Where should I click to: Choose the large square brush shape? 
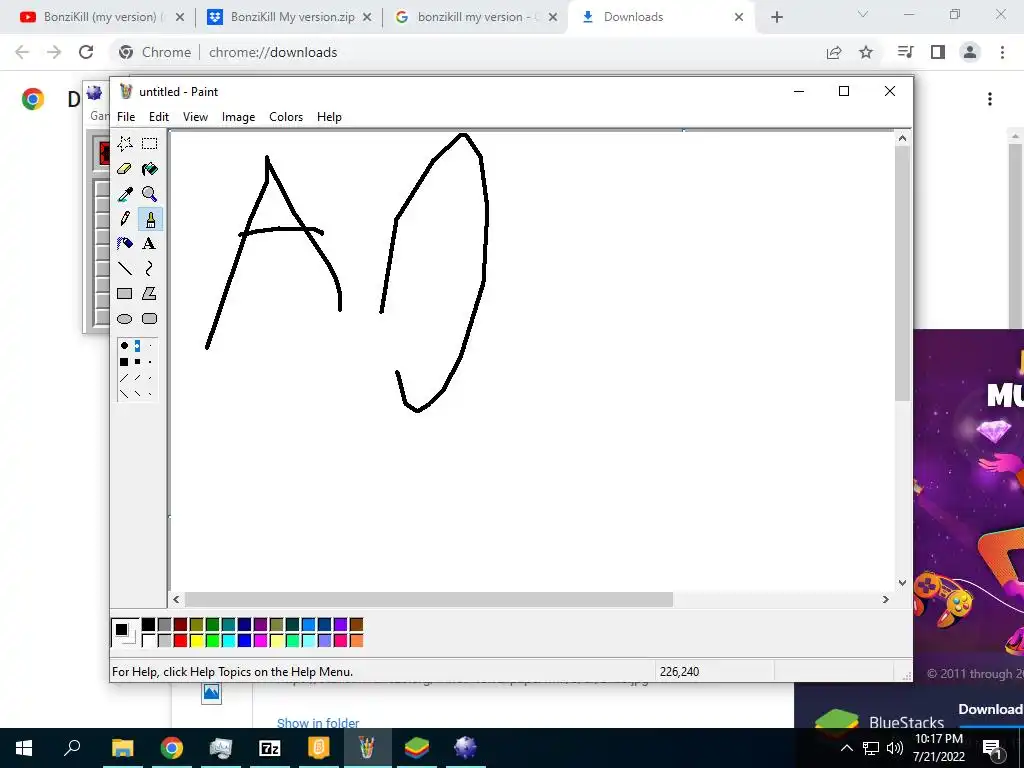[x=124, y=362]
